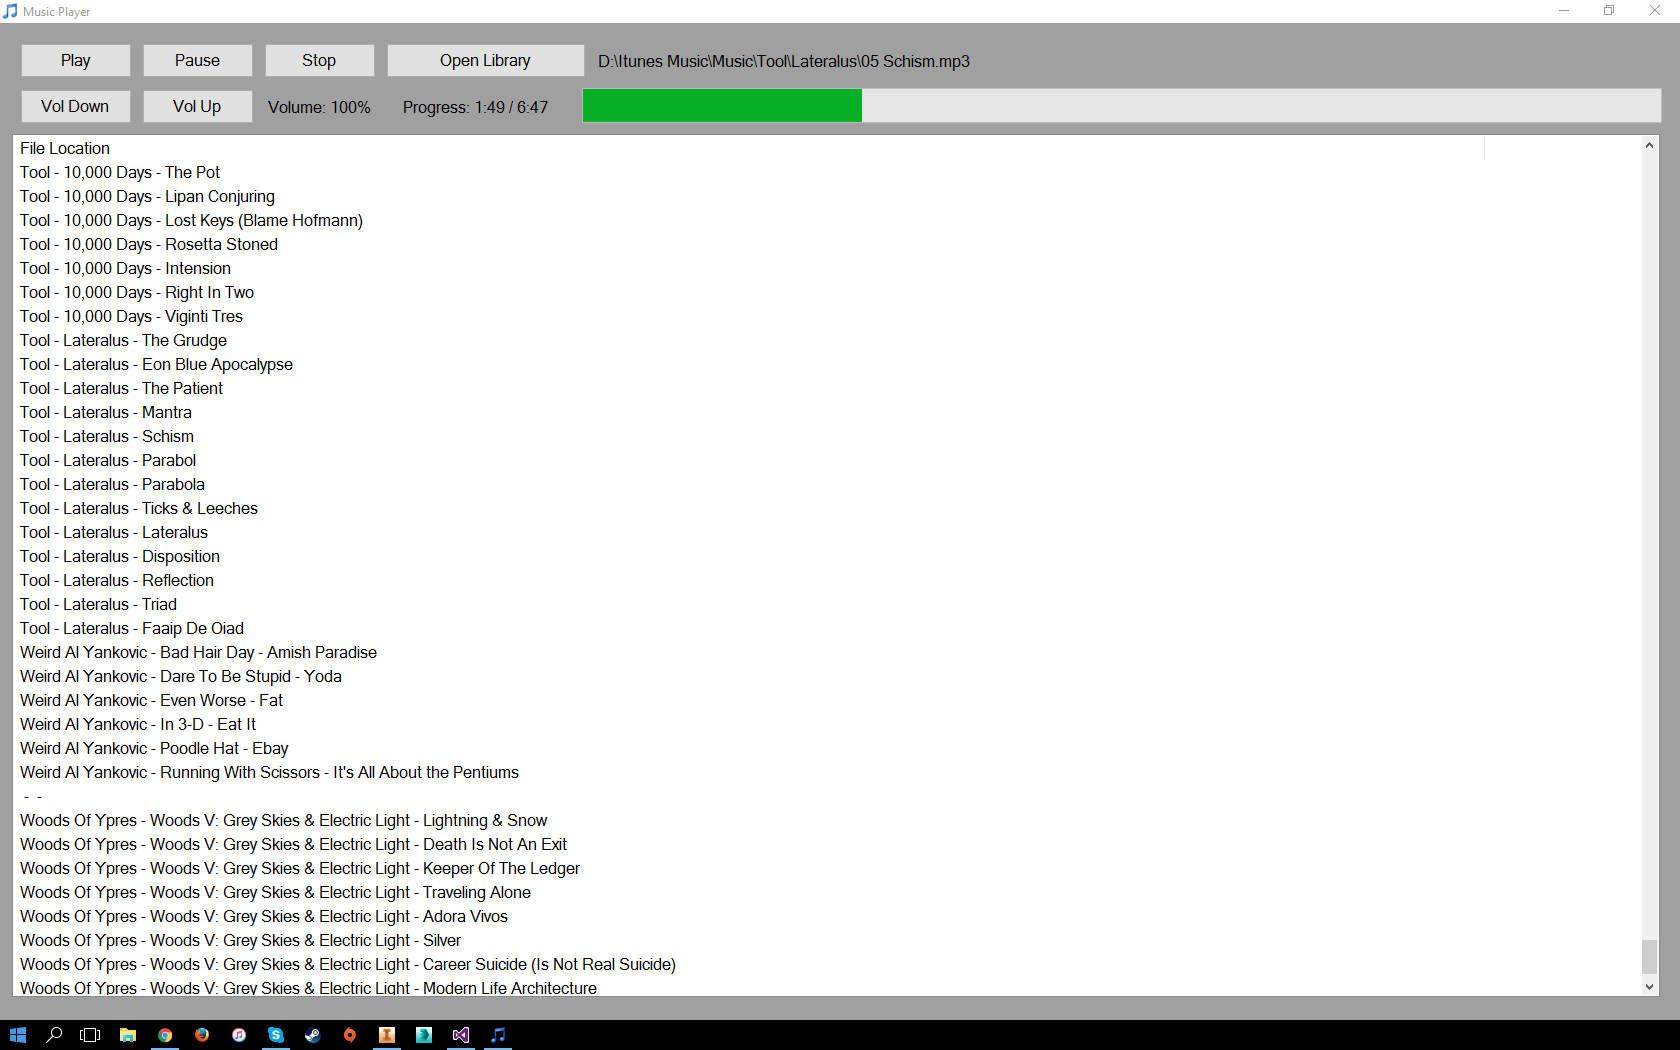Select 'It's All About the Pentiums'
The image size is (1680, 1050).
point(269,772)
